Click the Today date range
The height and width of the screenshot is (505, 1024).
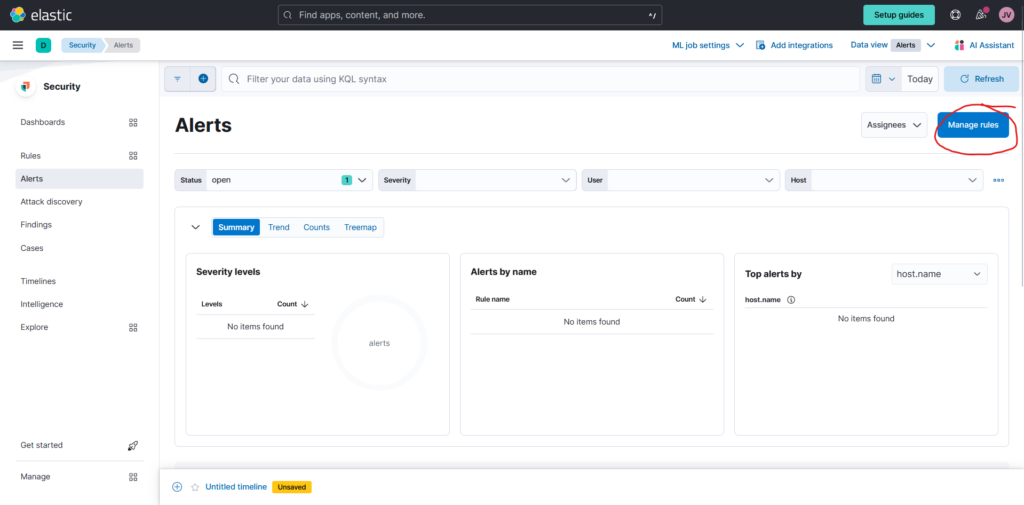point(920,78)
